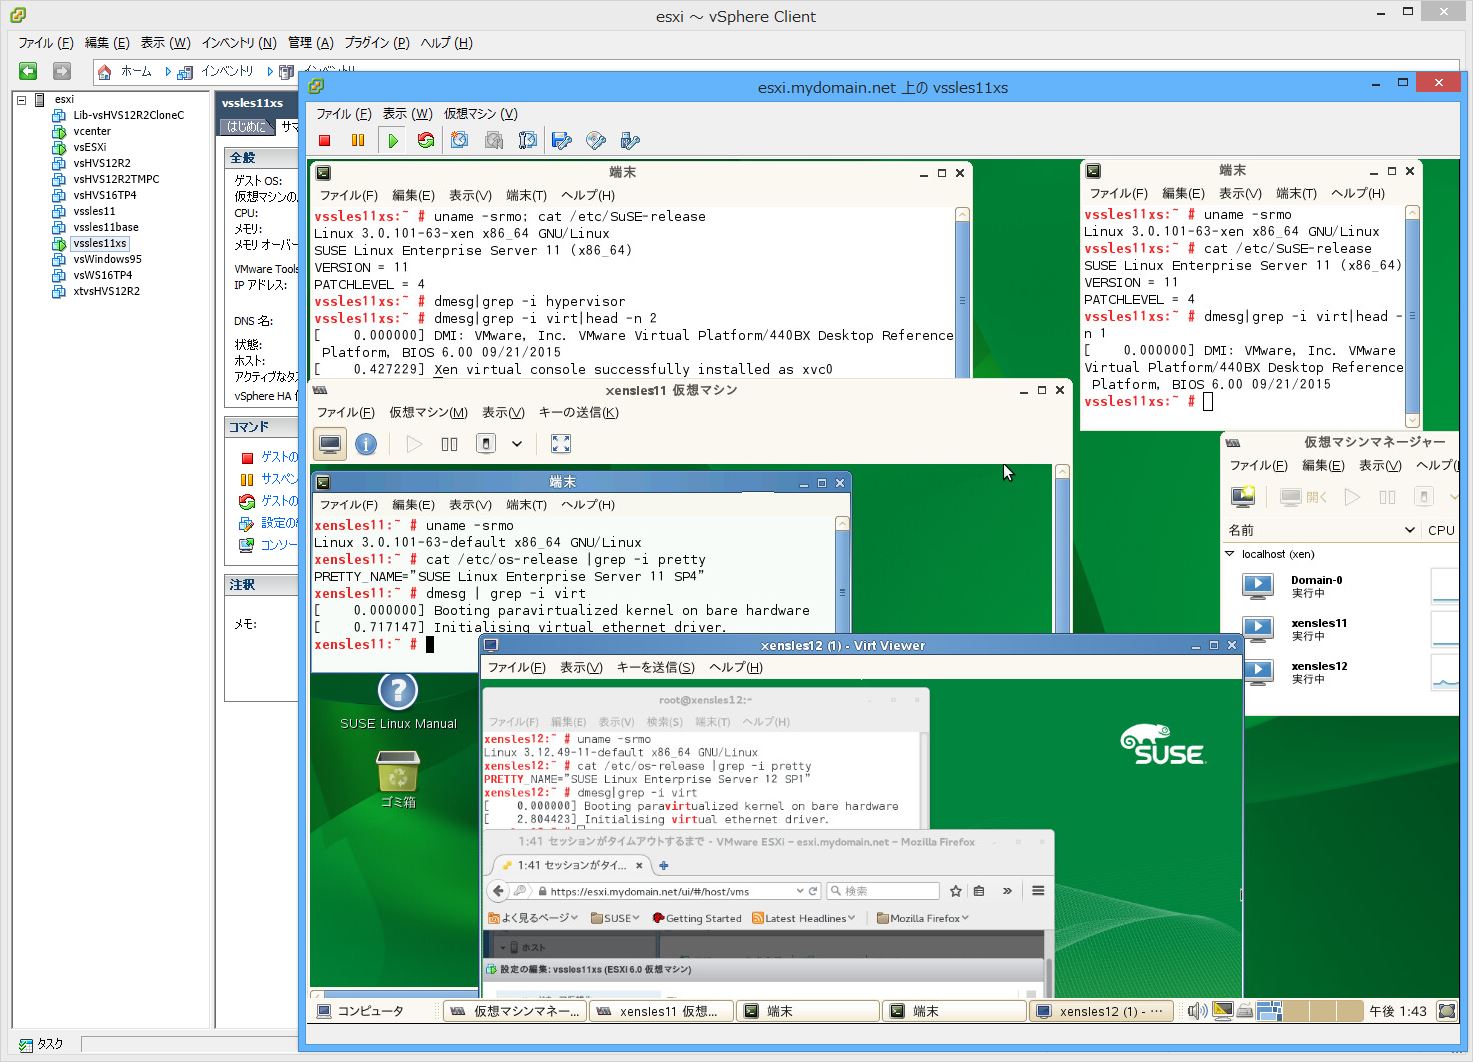Take a snapshot of the virtual machine

point(459,141)
